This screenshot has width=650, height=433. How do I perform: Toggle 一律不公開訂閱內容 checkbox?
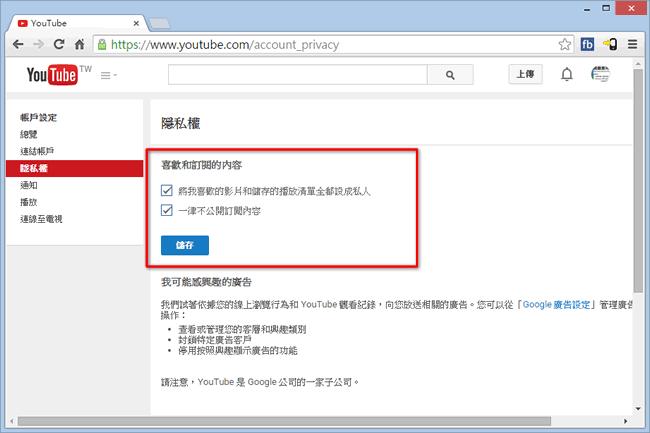(x=167, y=211)
